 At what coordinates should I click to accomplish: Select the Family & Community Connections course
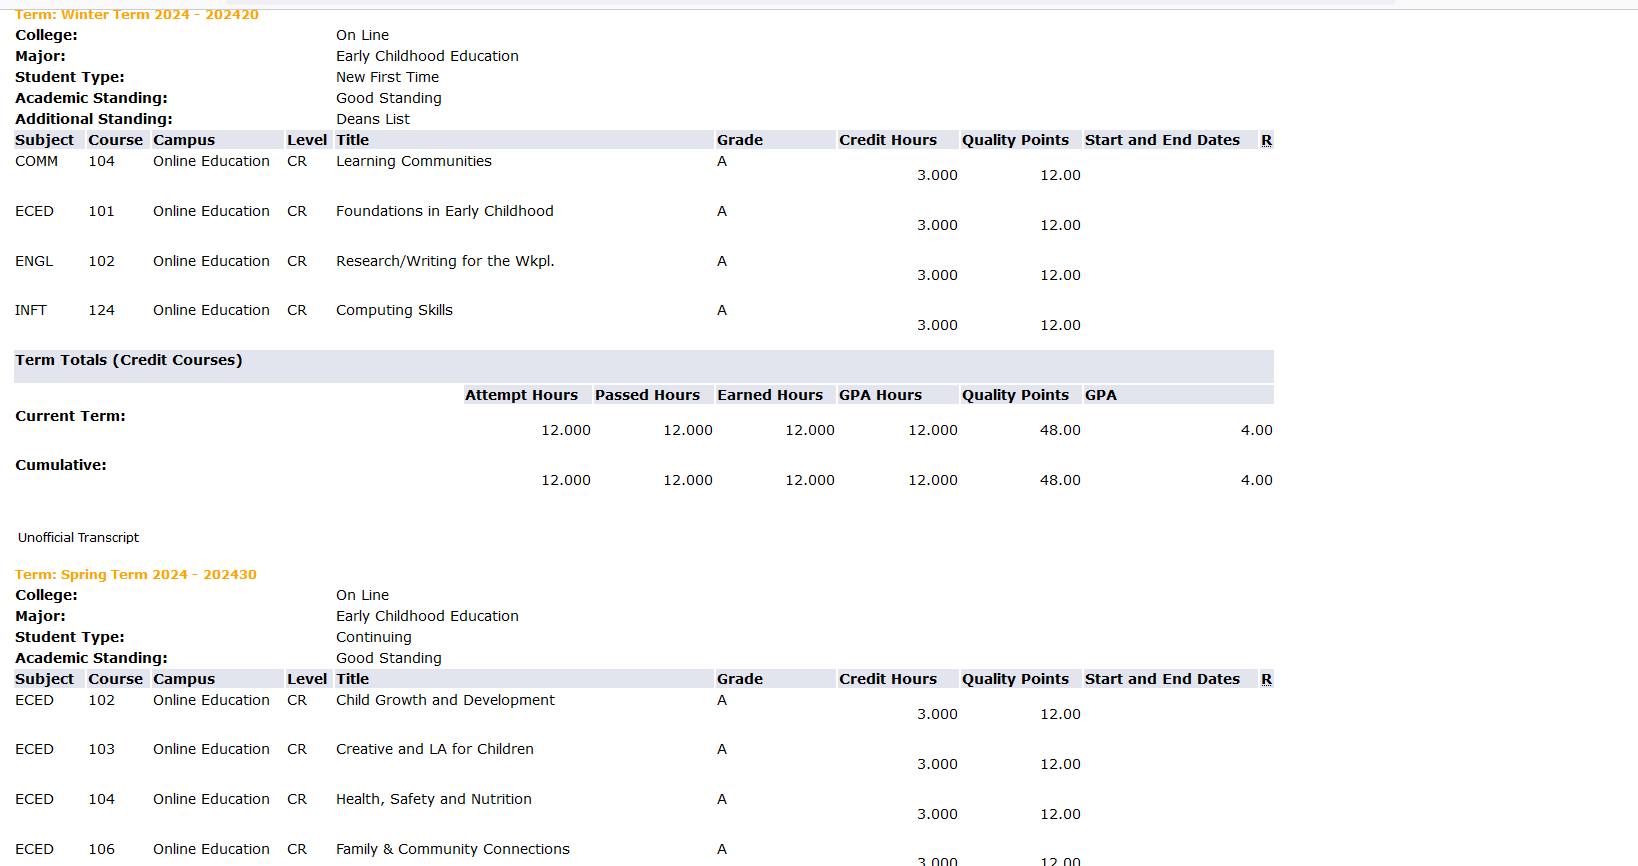[452, 849]
